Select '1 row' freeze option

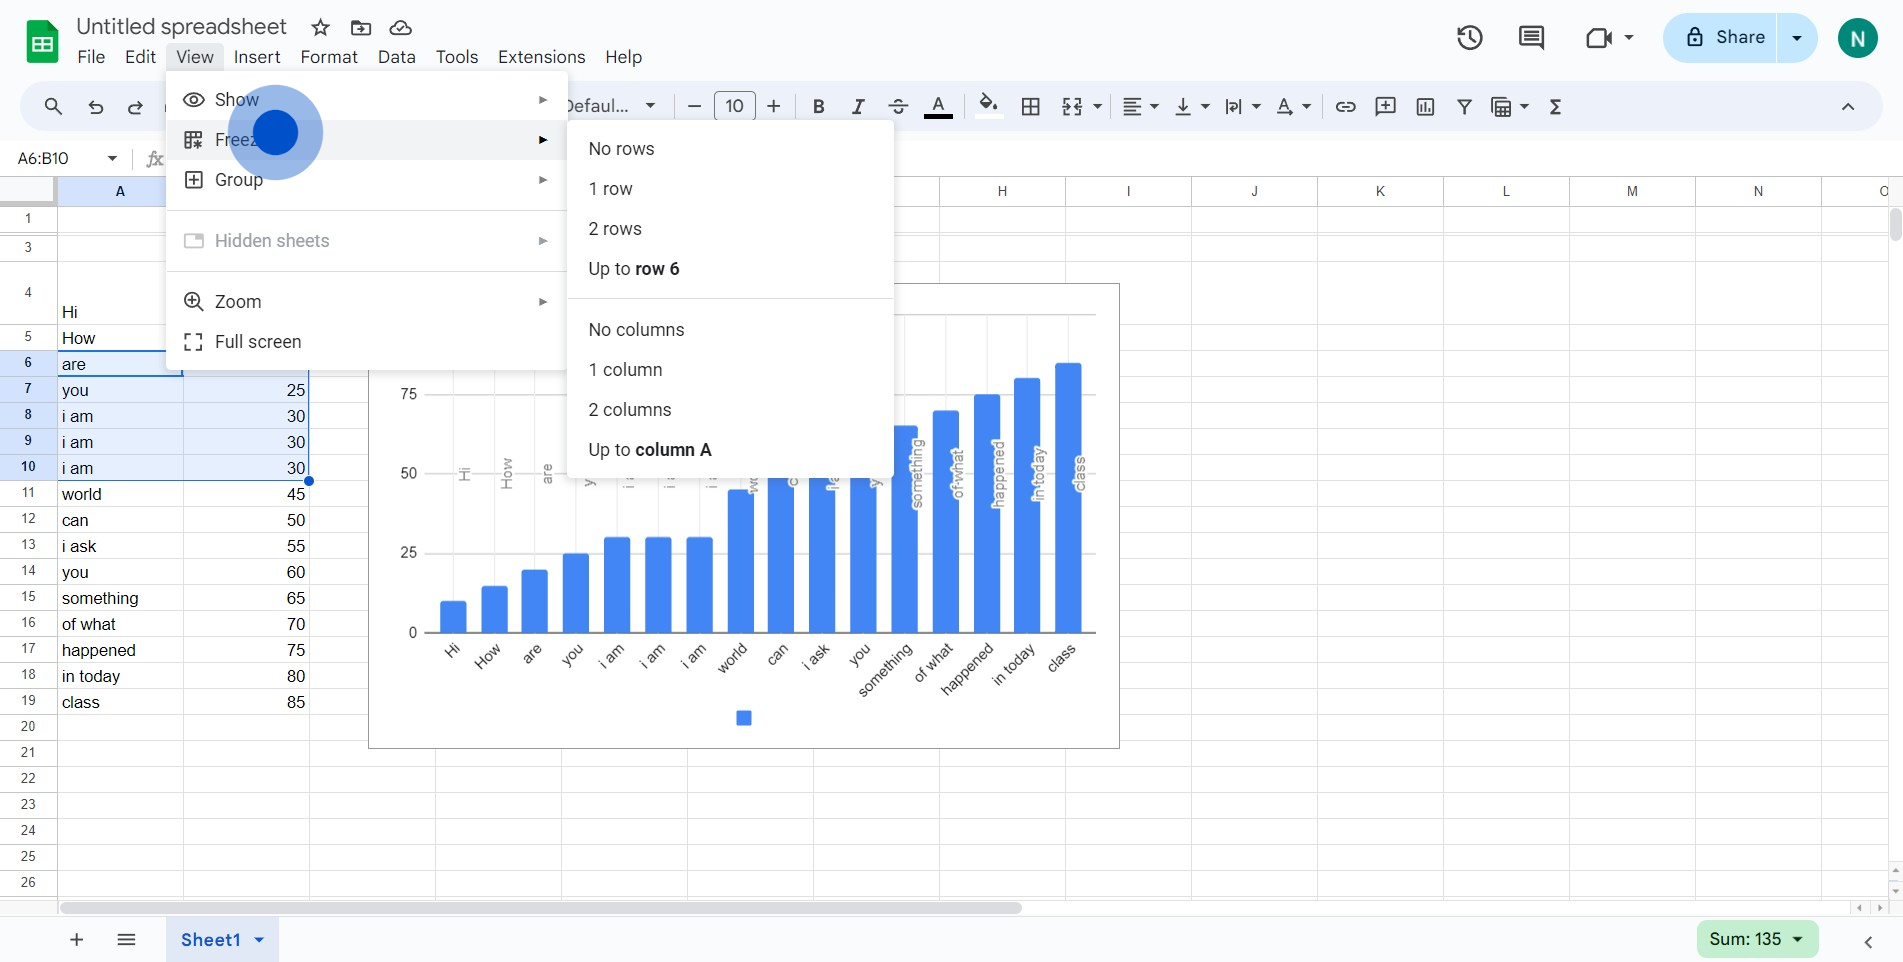click(611, 189)
